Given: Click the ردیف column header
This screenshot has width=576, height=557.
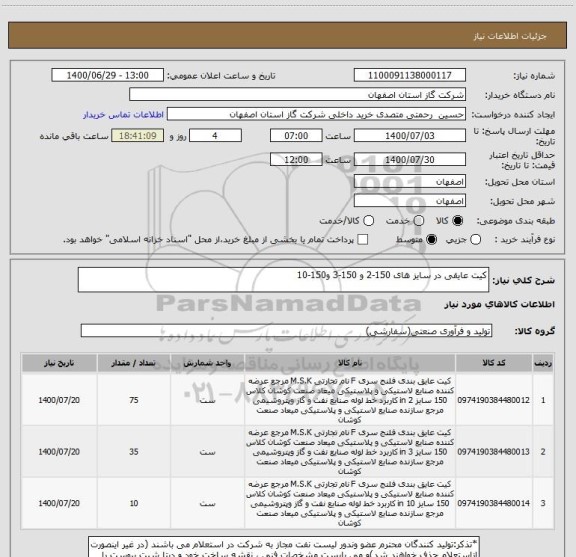Looking at the screenshot, I should coord(543,363).
